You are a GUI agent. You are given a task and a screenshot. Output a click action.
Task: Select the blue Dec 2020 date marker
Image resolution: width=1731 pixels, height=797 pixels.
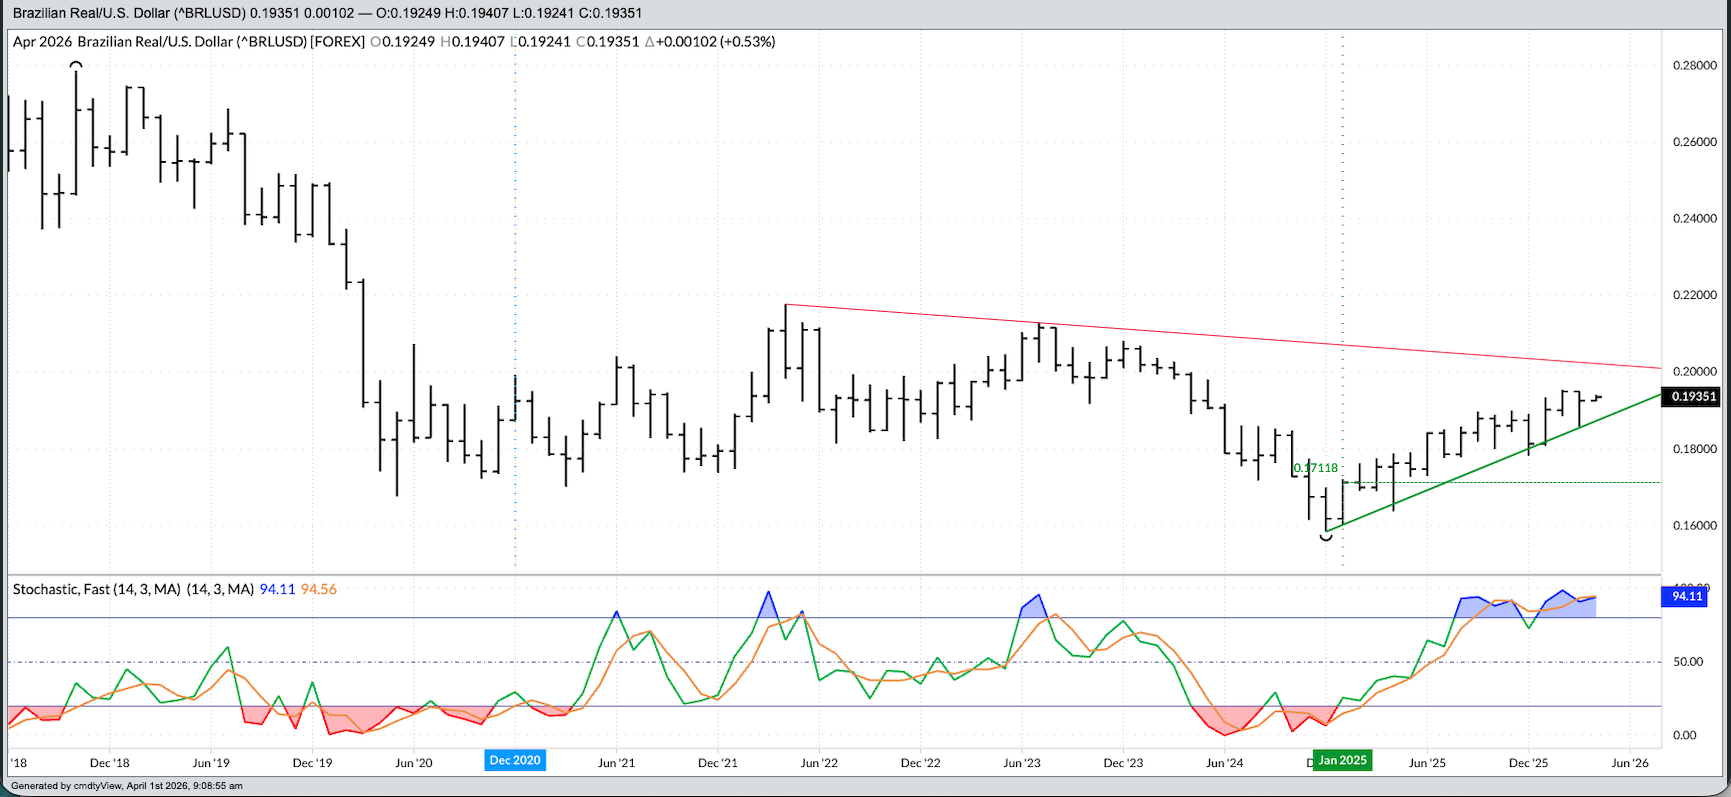[x=515, y=761]
